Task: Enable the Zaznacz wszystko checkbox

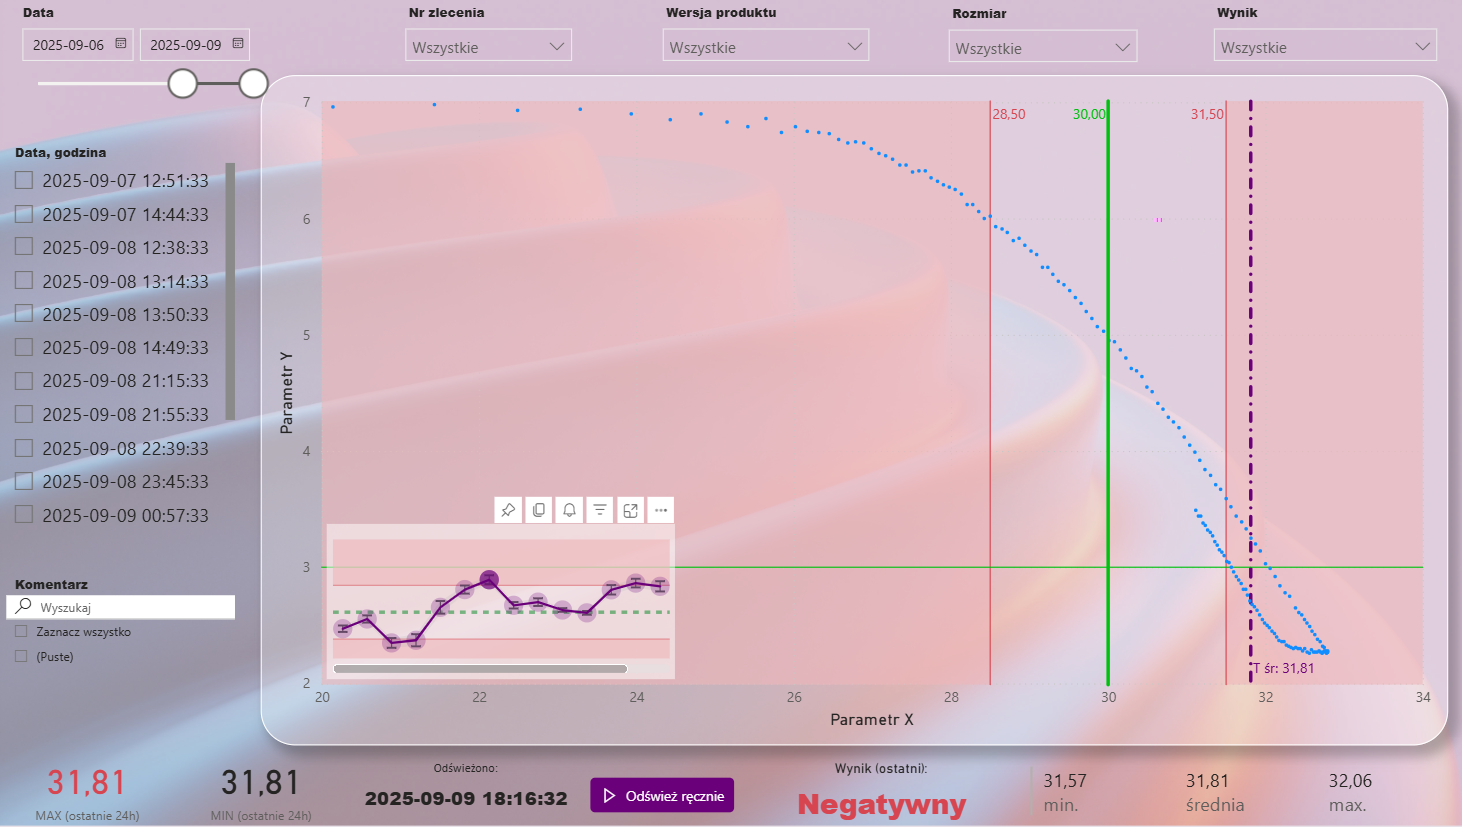Action: tap(21, 632)
